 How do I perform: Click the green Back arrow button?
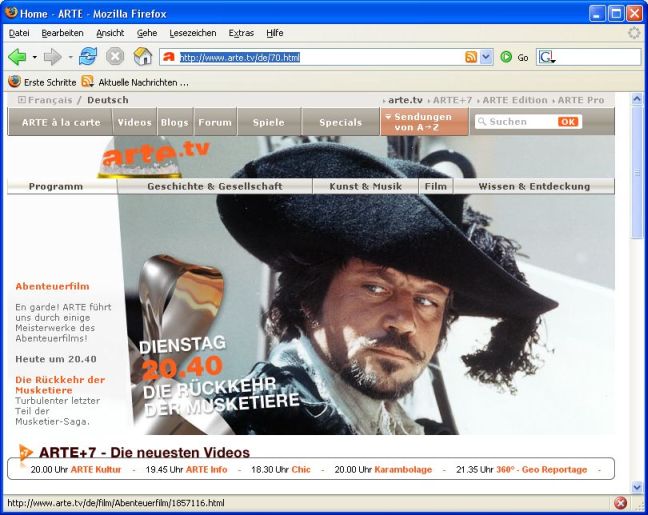tap(17, 57)
